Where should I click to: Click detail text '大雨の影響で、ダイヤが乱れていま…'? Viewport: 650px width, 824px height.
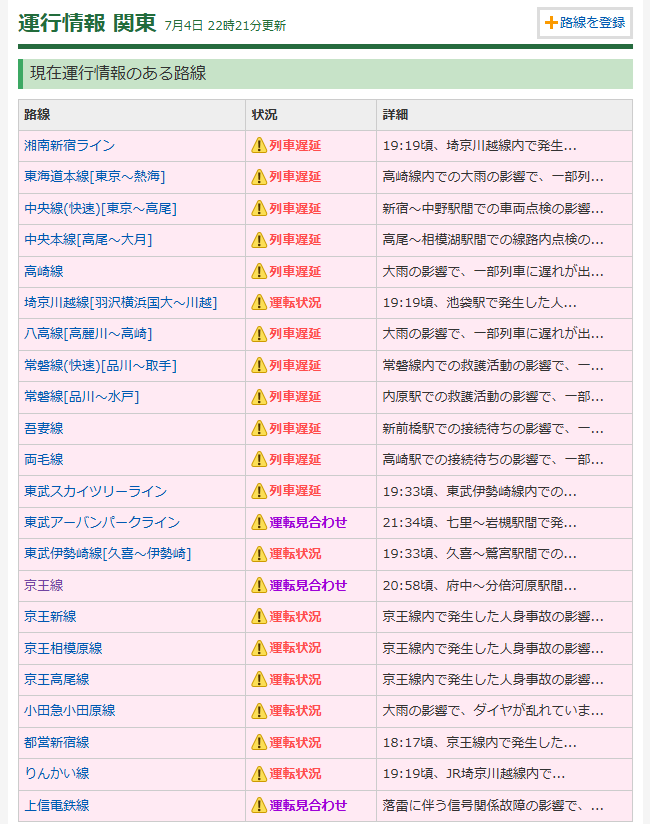point(493,710)
